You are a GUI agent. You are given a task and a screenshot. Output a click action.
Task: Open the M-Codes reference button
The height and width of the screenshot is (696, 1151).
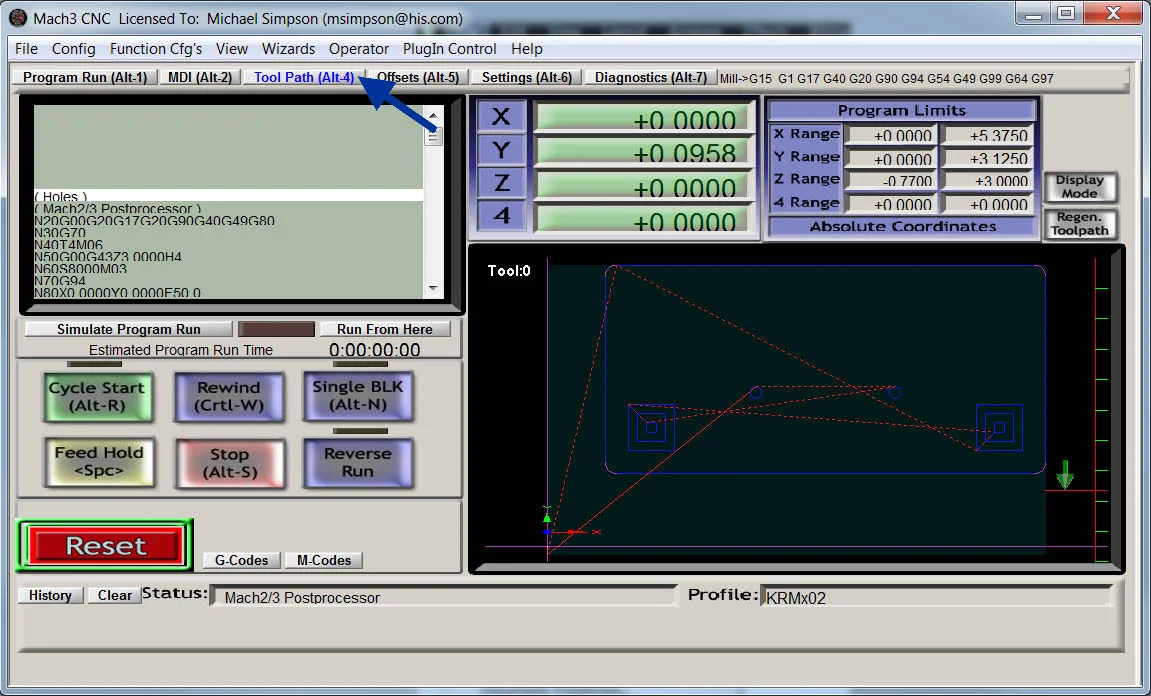pos(324,560)
